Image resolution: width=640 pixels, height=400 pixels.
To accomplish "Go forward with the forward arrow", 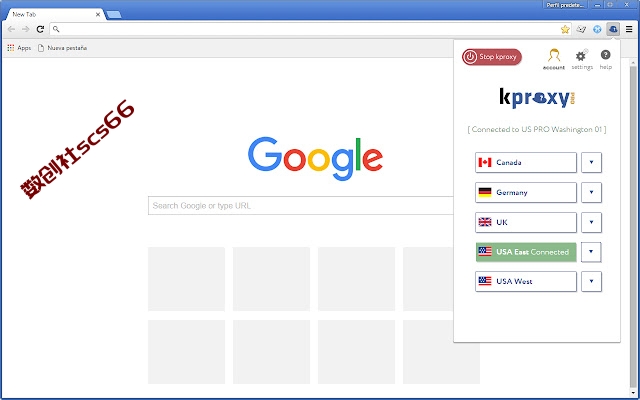I will coord(26,29).
